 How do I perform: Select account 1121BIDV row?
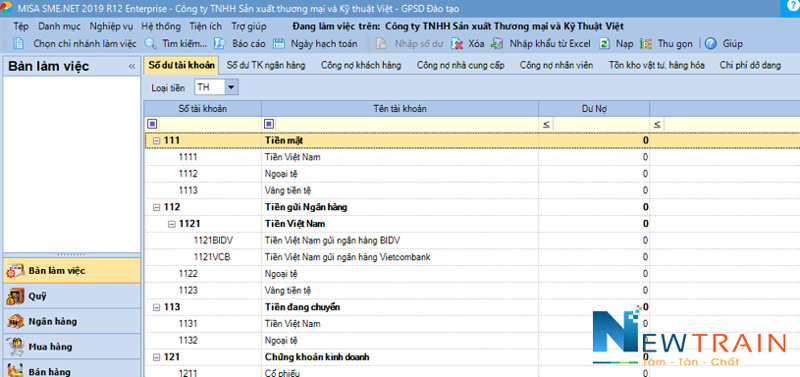(x=472, y=240)
